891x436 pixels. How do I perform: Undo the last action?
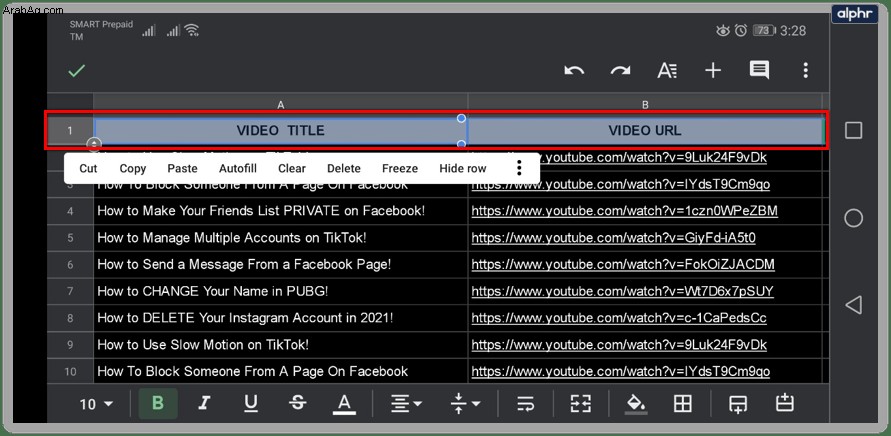tap(574, 70)
